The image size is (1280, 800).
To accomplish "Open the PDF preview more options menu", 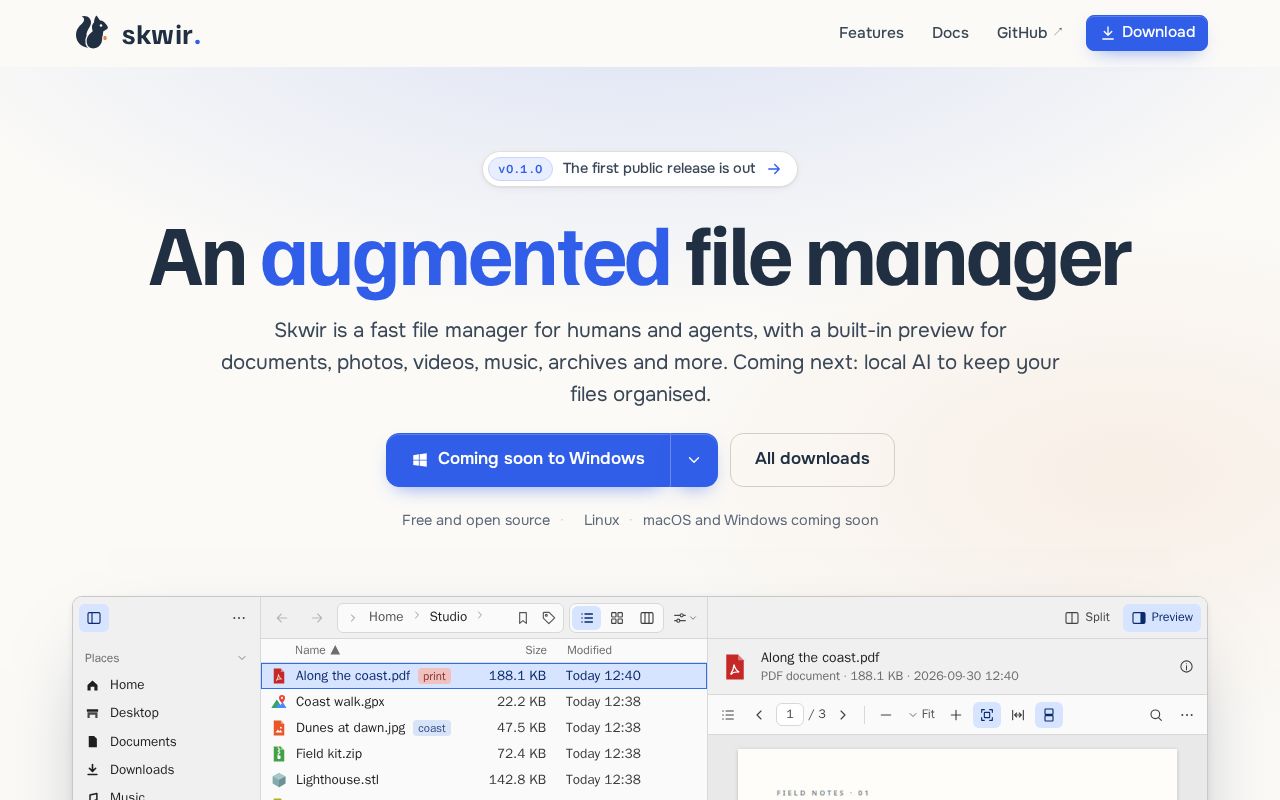I will [1187, 715].
